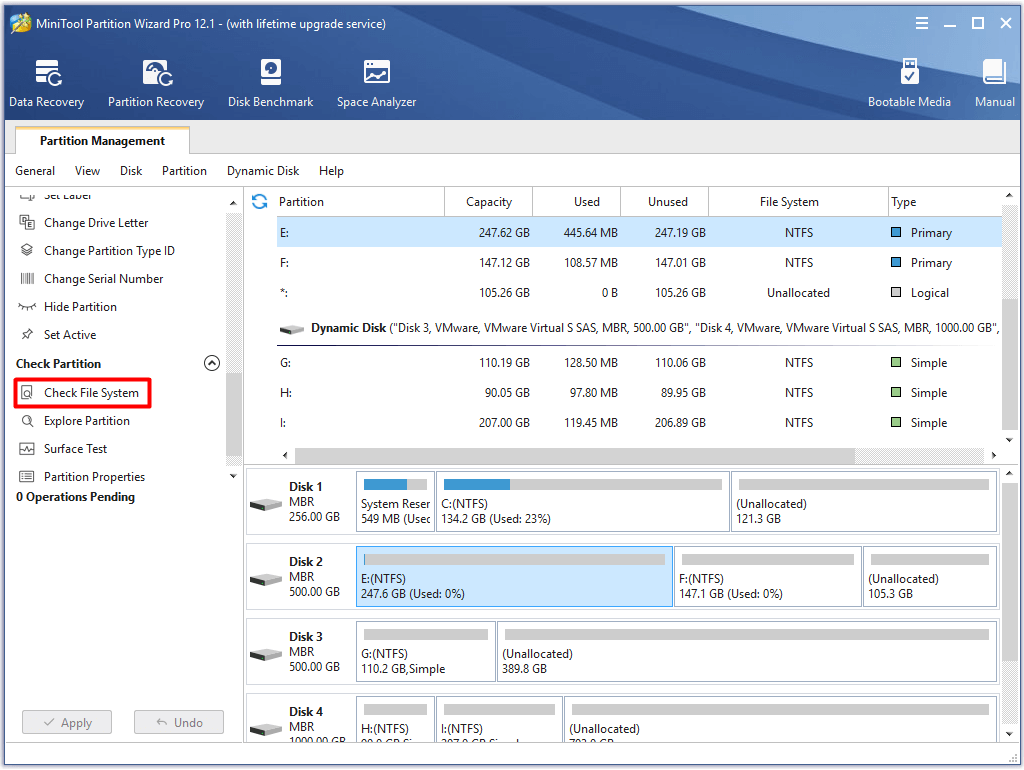
Task: Click the 0 Operations Pending label
Action: (x=75, y=497)
